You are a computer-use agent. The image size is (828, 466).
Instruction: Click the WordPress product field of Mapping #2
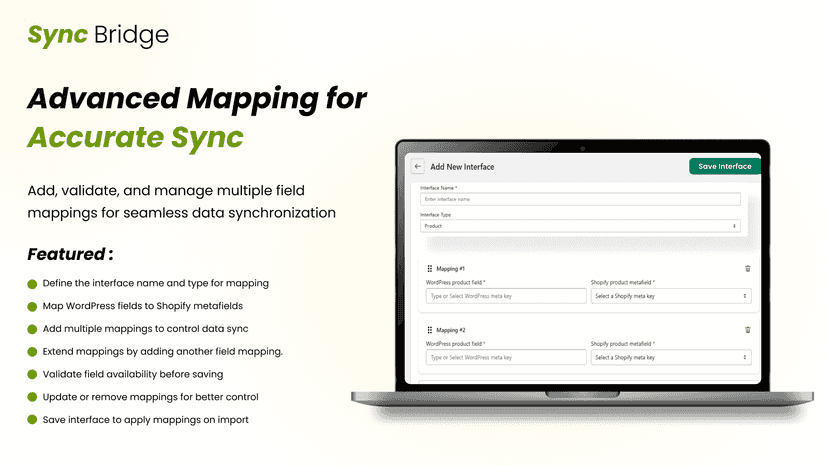pyautogui.click(x=506, y=358)
